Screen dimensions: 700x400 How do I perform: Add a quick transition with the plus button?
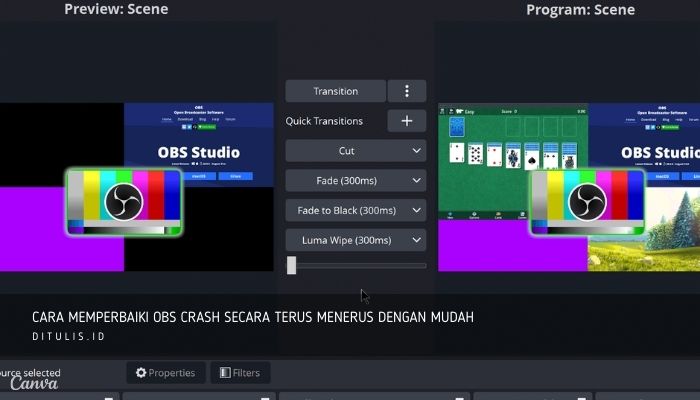click(x=407, y=121)
